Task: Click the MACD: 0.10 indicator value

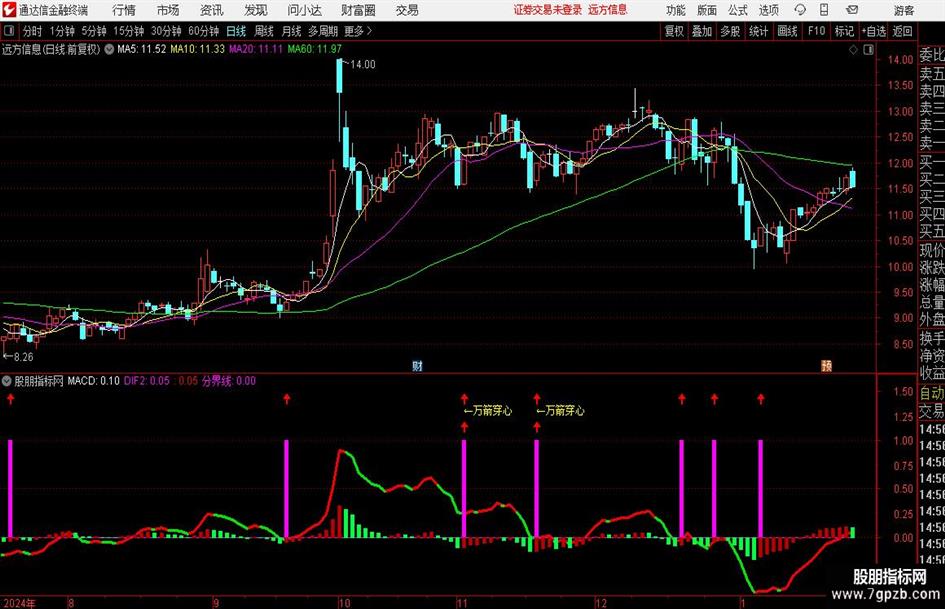Action: pos(93,381)
